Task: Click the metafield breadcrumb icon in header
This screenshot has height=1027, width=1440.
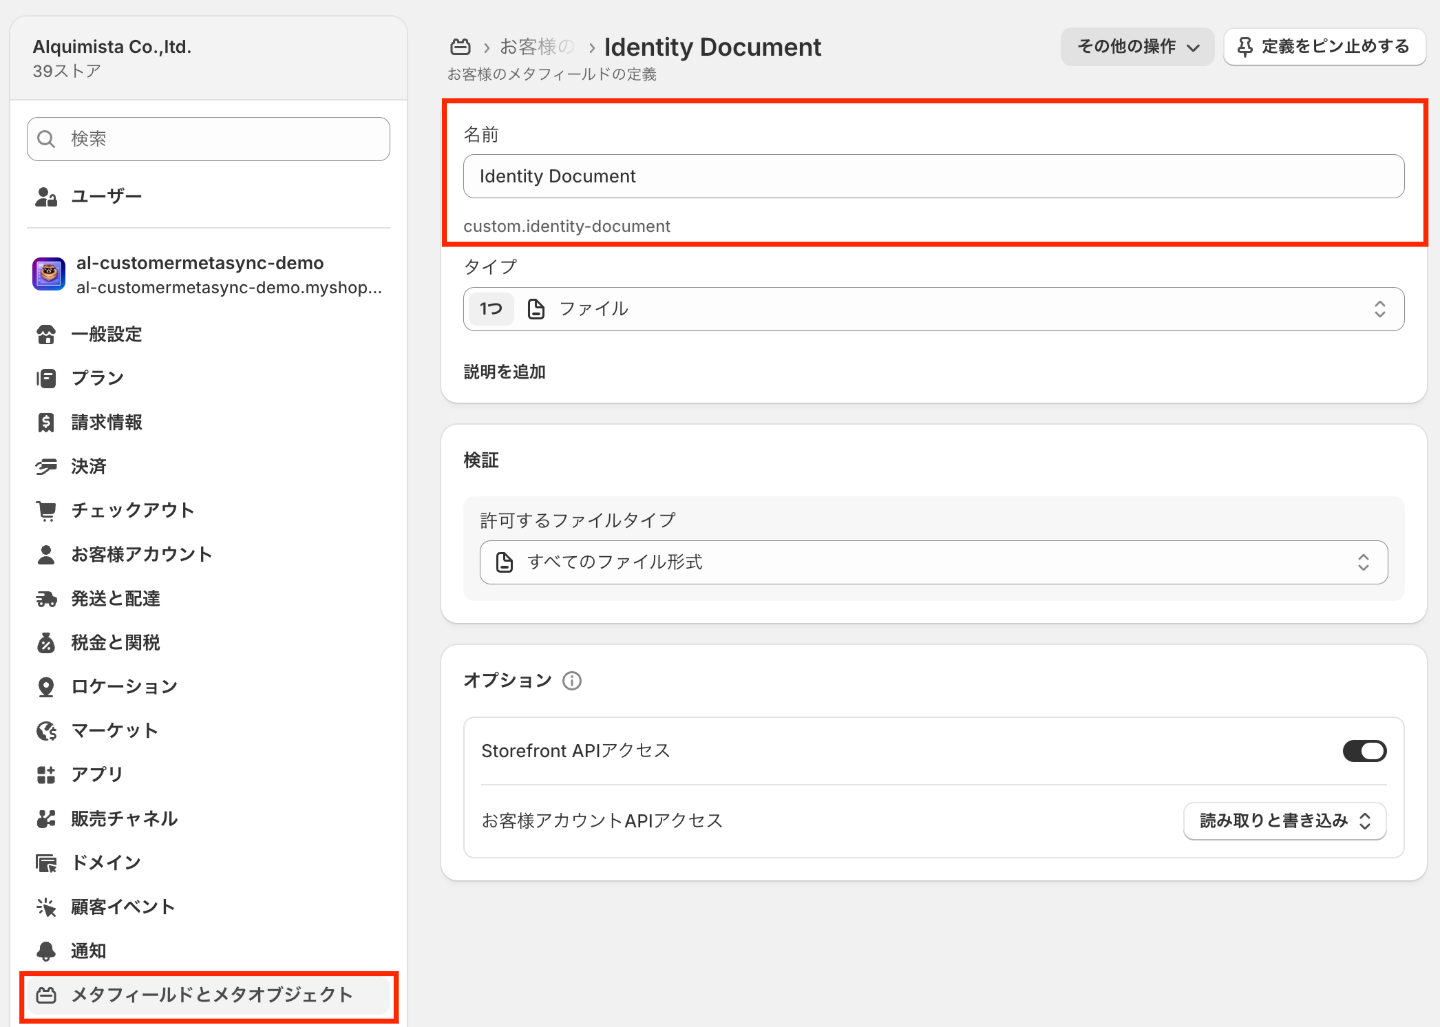Action: tap(460, 47)
